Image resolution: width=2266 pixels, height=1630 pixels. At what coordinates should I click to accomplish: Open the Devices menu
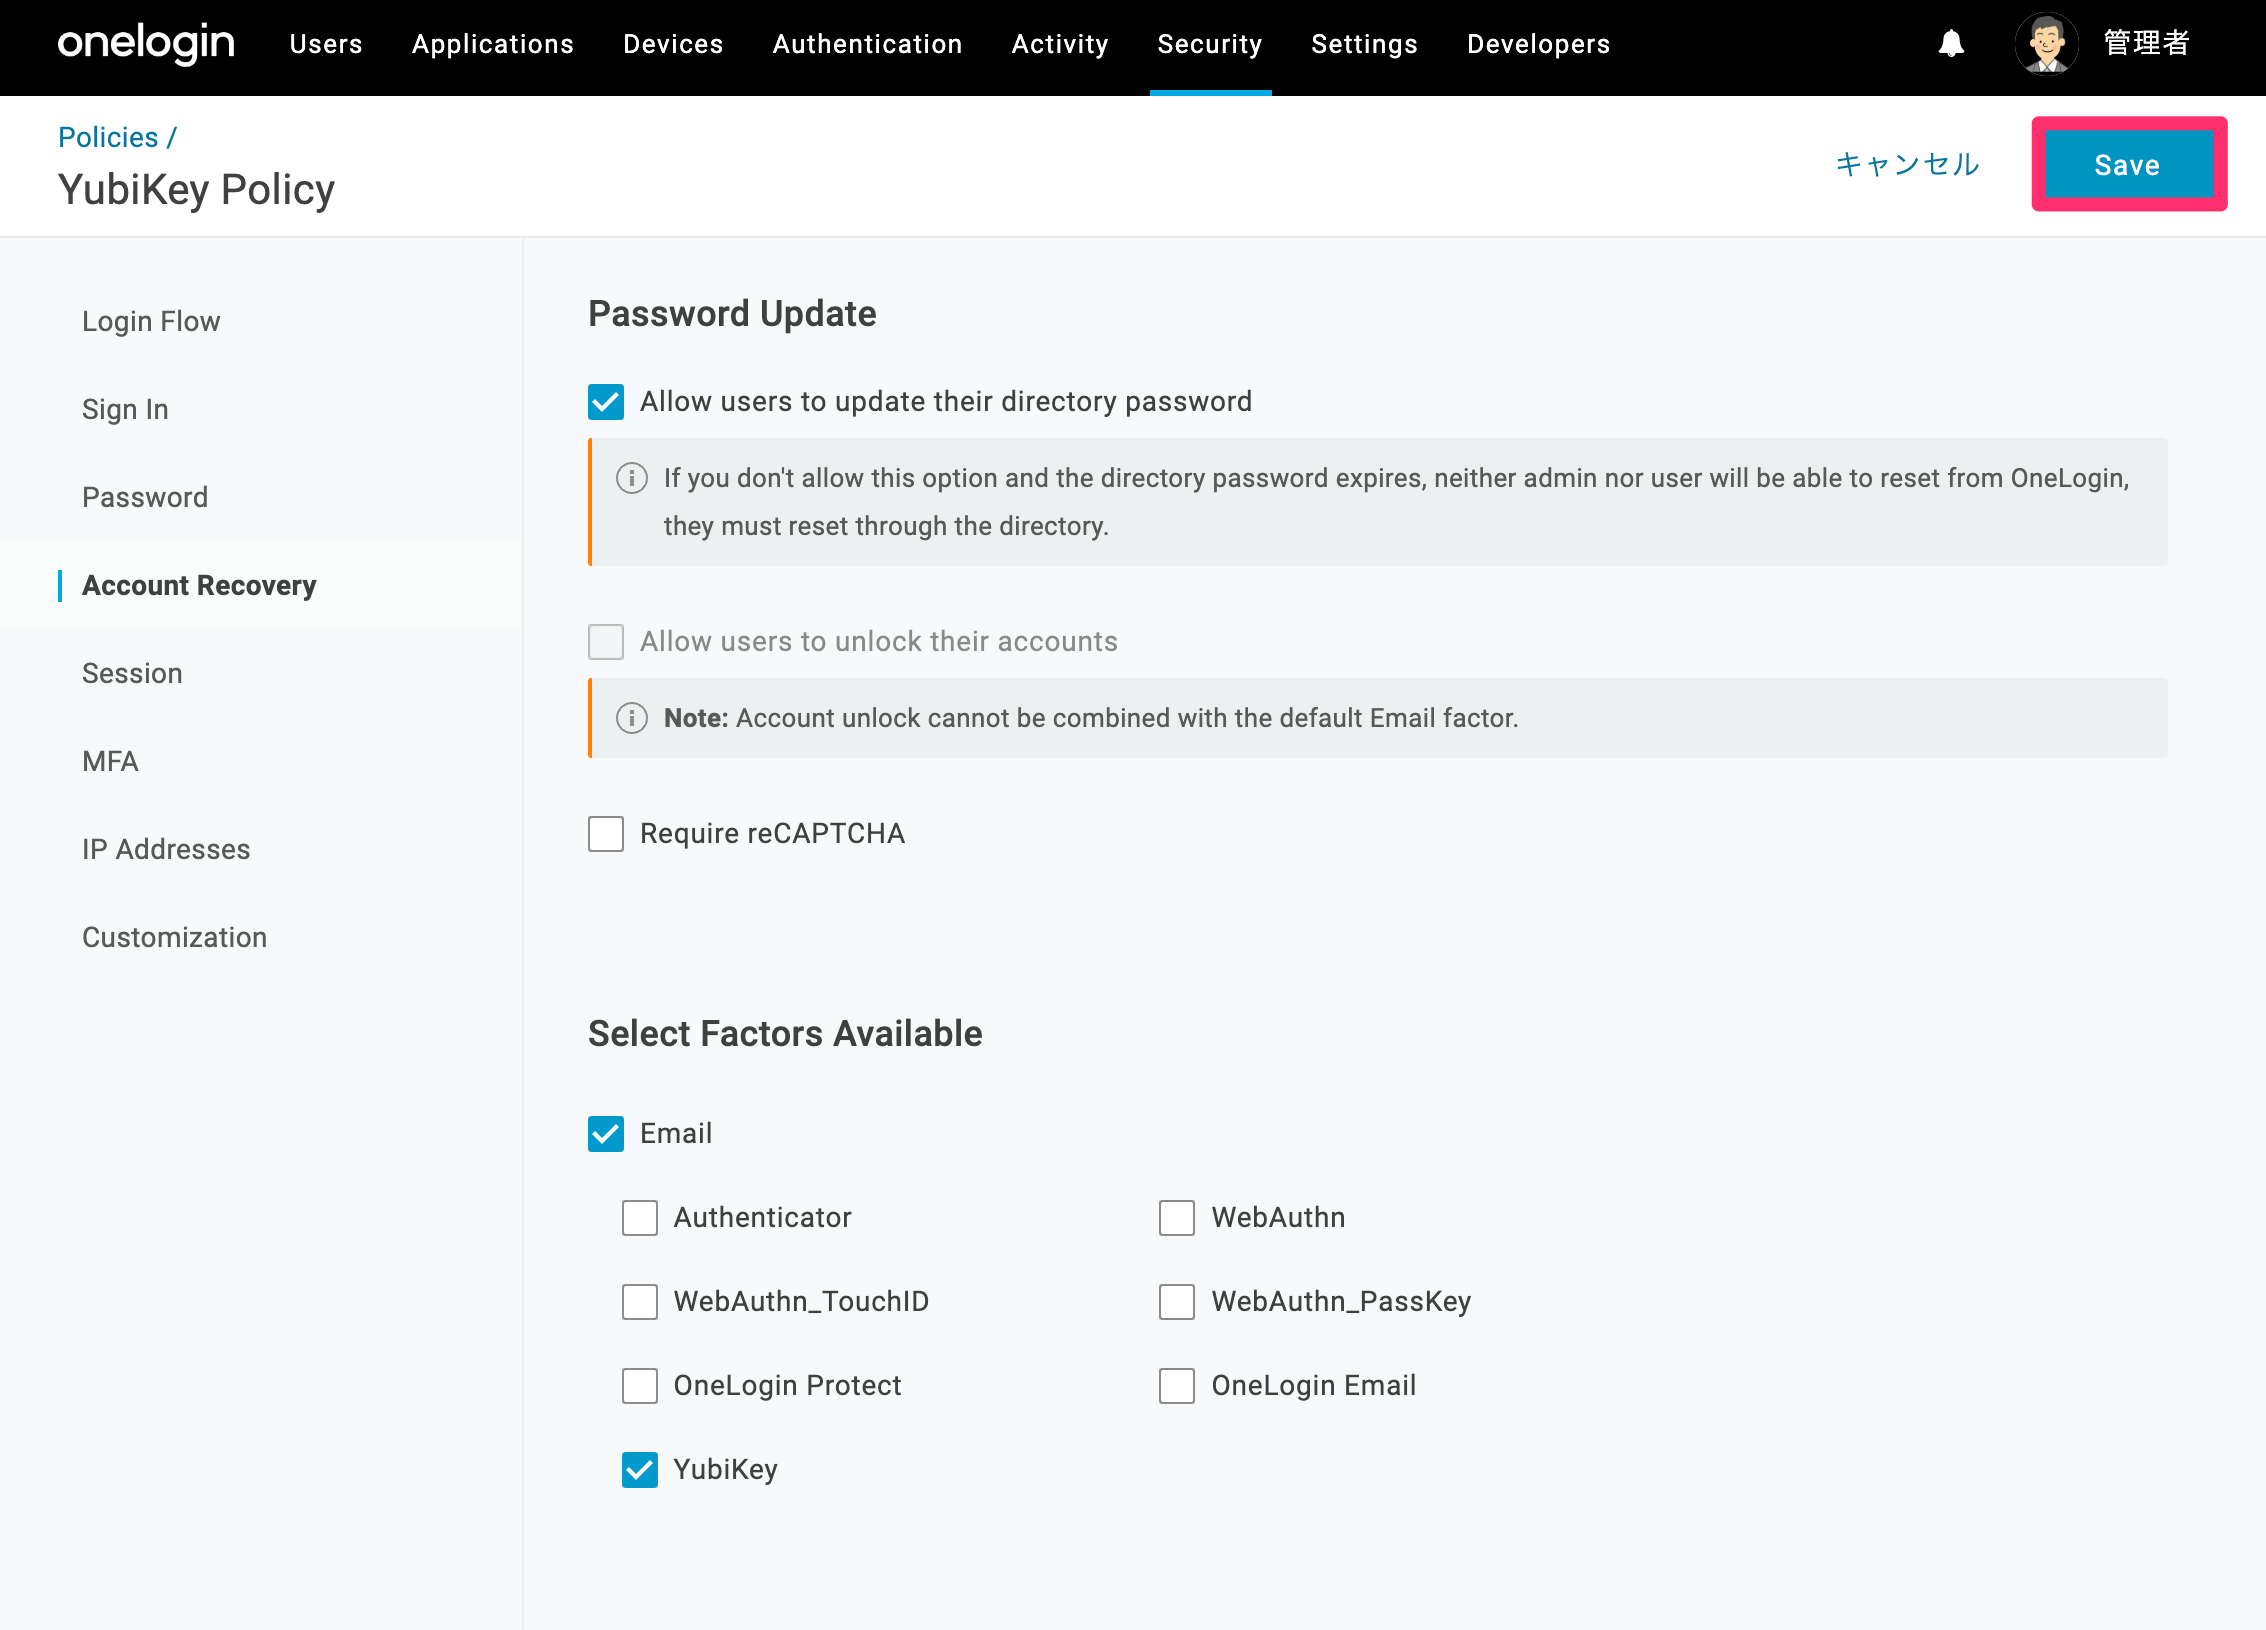click(673, 44)
